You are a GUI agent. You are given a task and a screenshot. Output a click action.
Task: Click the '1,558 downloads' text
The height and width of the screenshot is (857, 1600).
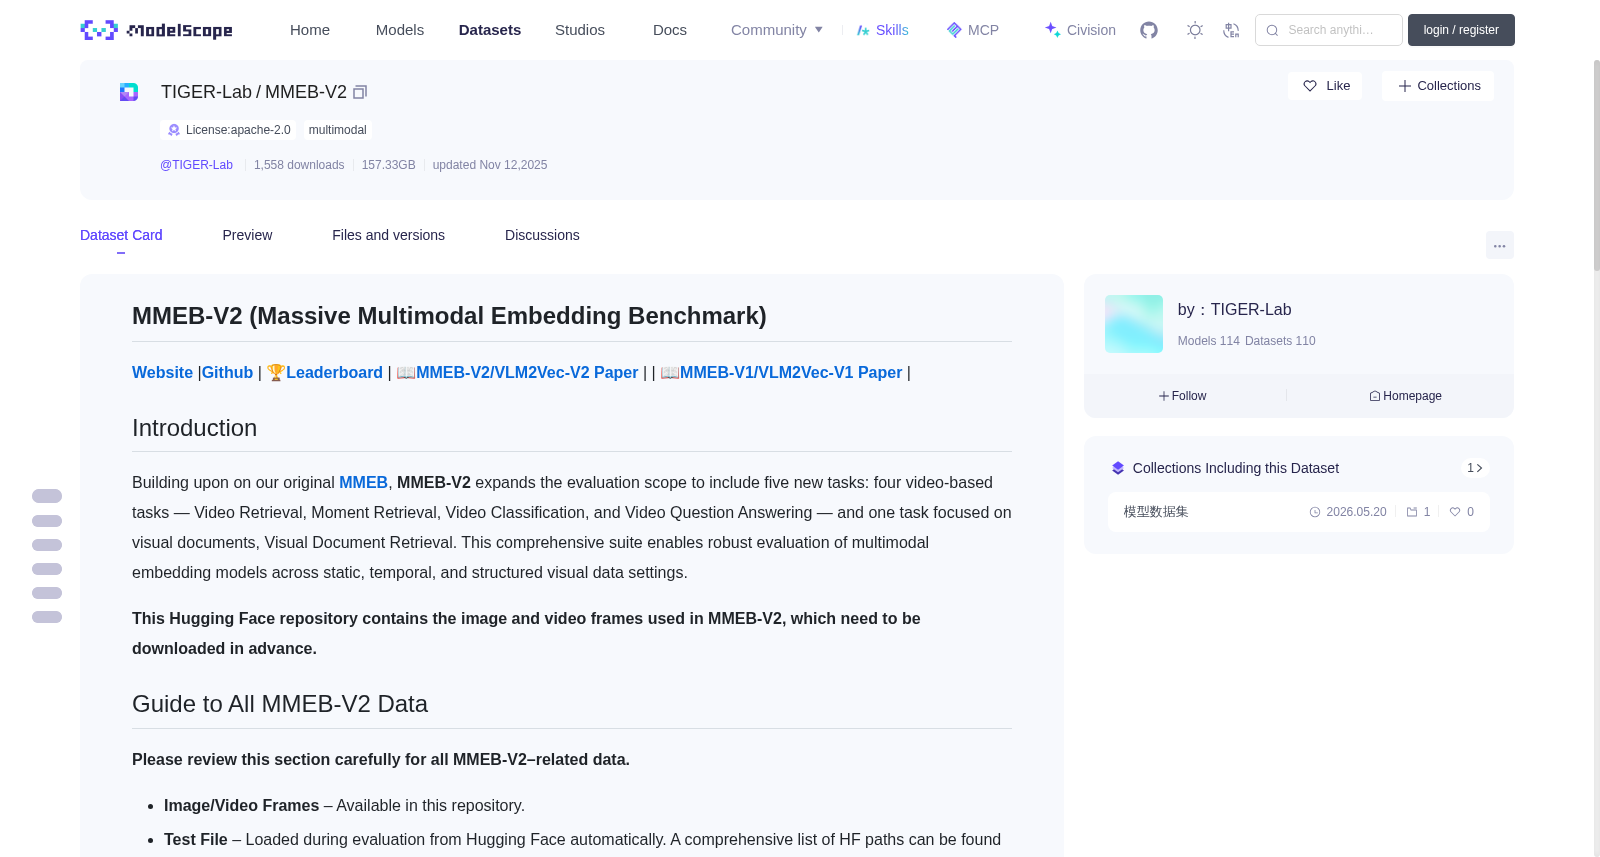(x=299, y=165)
